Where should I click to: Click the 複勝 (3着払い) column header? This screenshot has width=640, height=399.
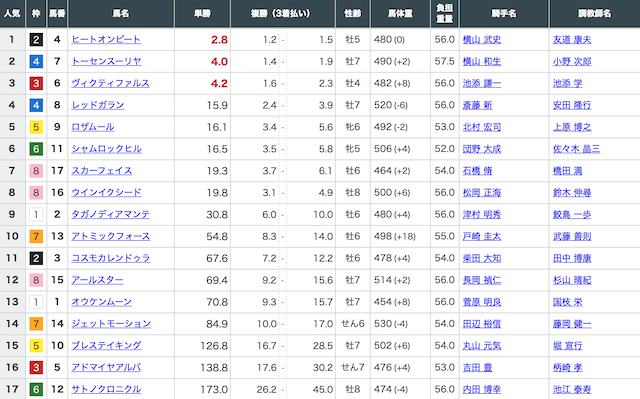click(x=282, y=13)
